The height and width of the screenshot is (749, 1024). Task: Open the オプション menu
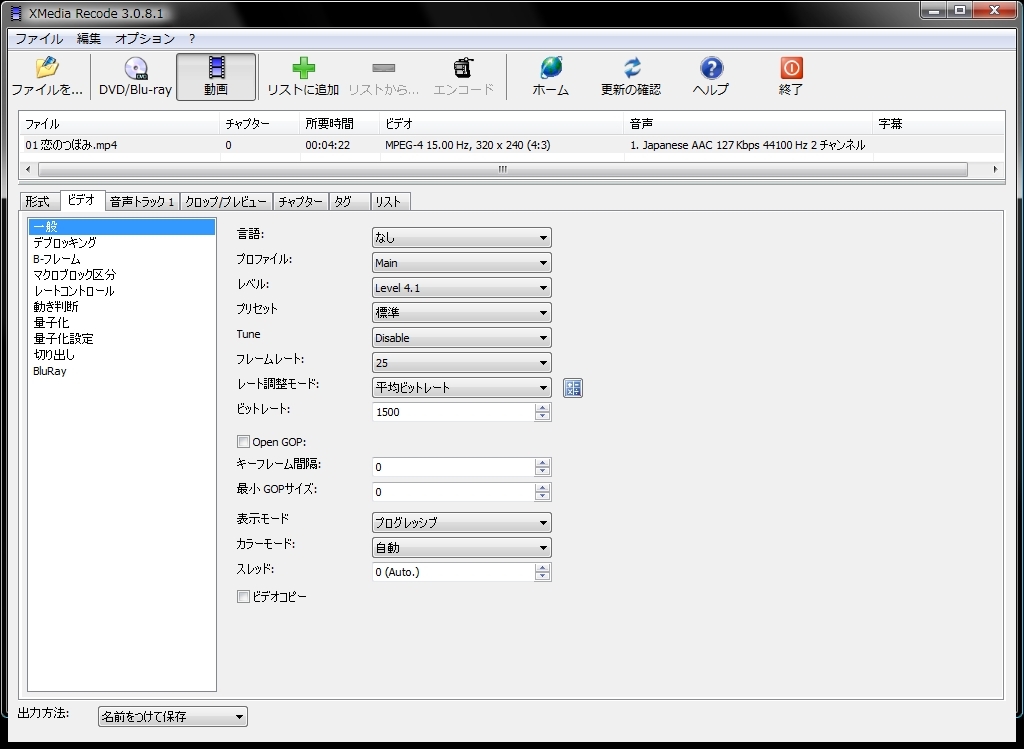click(x=145, y=39)
